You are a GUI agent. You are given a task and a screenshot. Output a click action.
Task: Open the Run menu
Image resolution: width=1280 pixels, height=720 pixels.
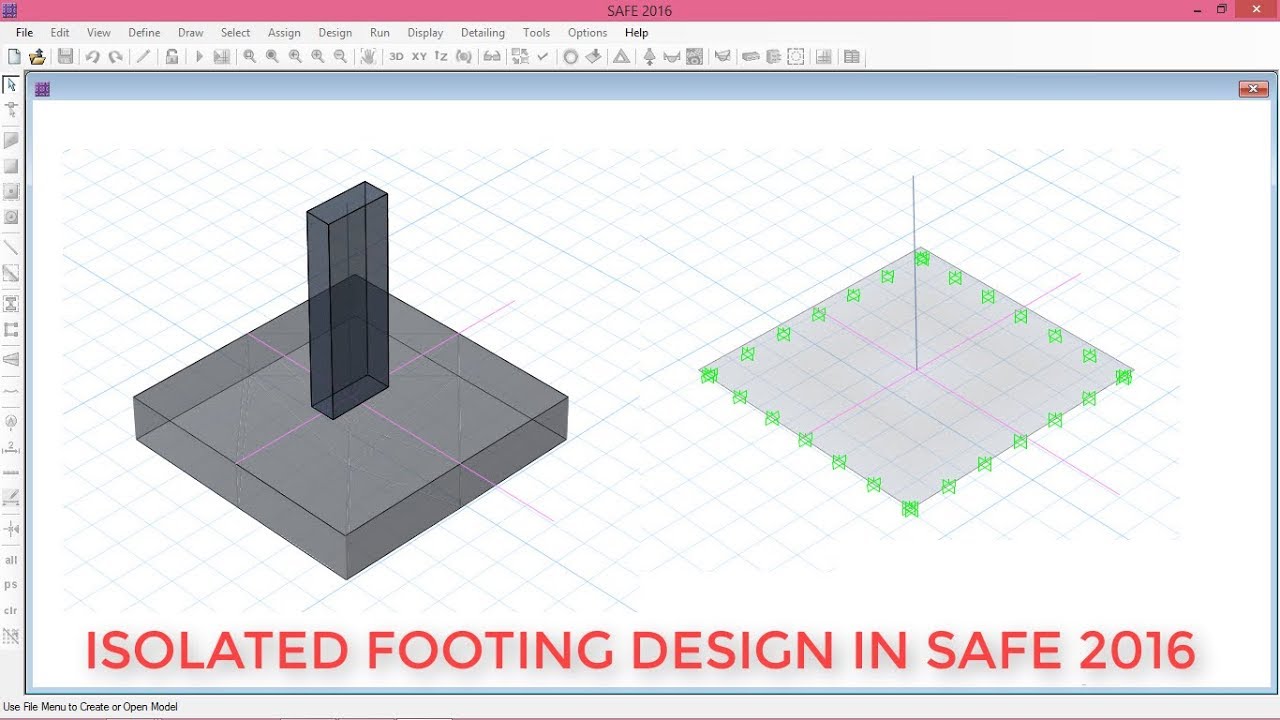point(380,33)
